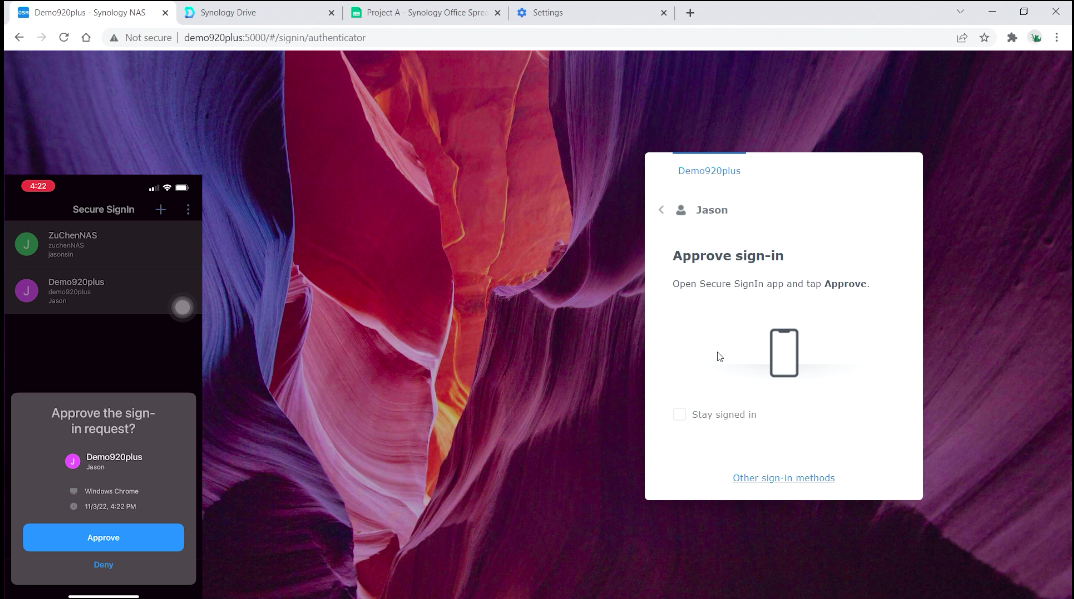Click the phone battery status icon
The height and width of the screenshot is (599, 1074).
tap(182, 188)
